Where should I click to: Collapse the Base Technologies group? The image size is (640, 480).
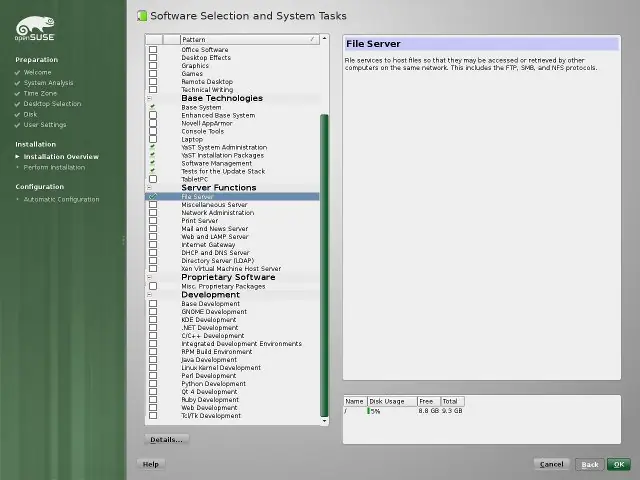[x=149, y=98]
